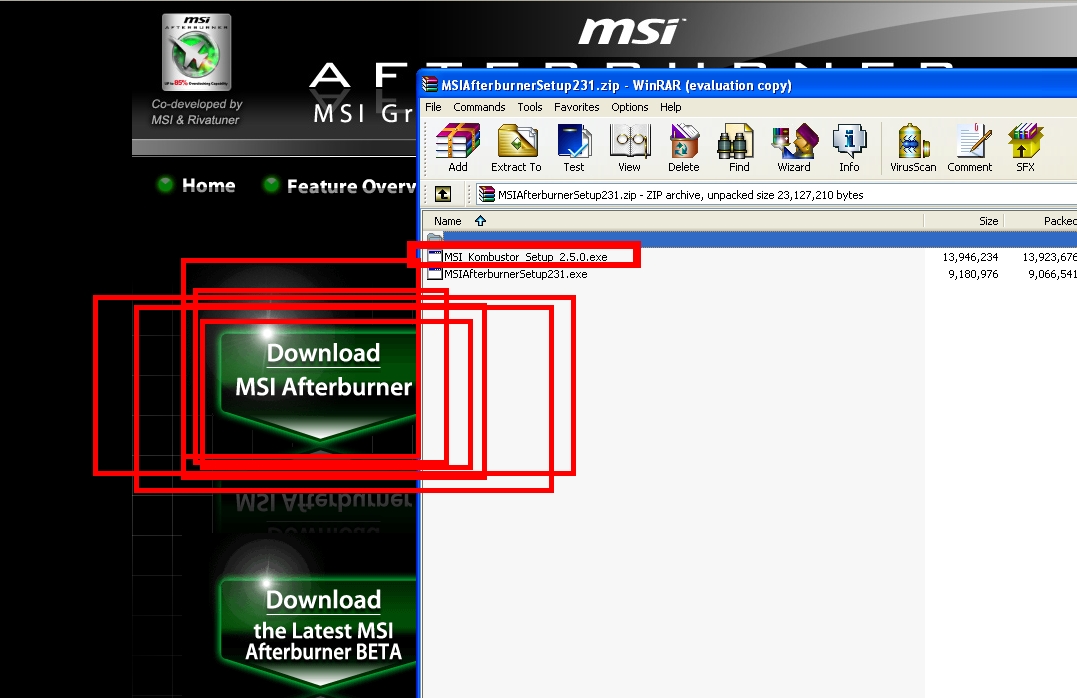Run VirusScan on the archive
1077x698 pixels.
913,148
